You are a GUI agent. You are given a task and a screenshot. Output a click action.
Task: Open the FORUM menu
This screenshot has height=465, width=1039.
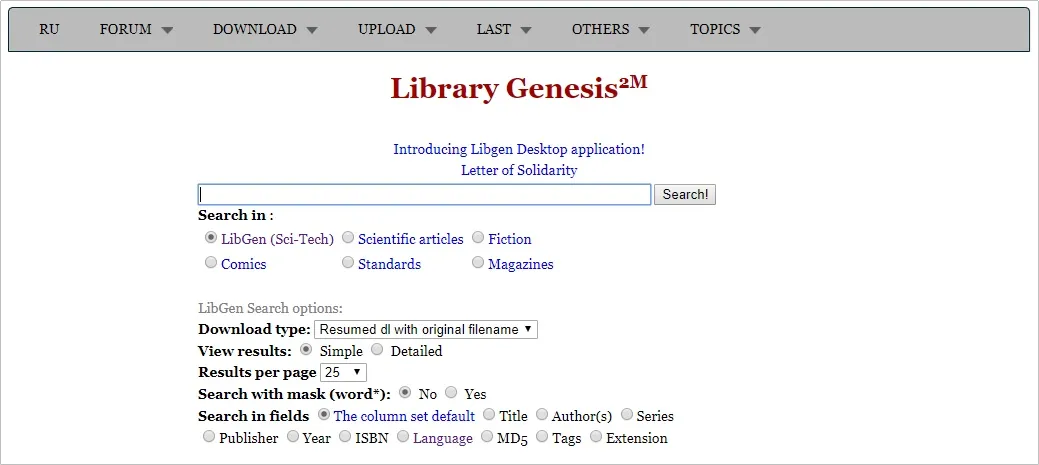click(x=136, y=29)
